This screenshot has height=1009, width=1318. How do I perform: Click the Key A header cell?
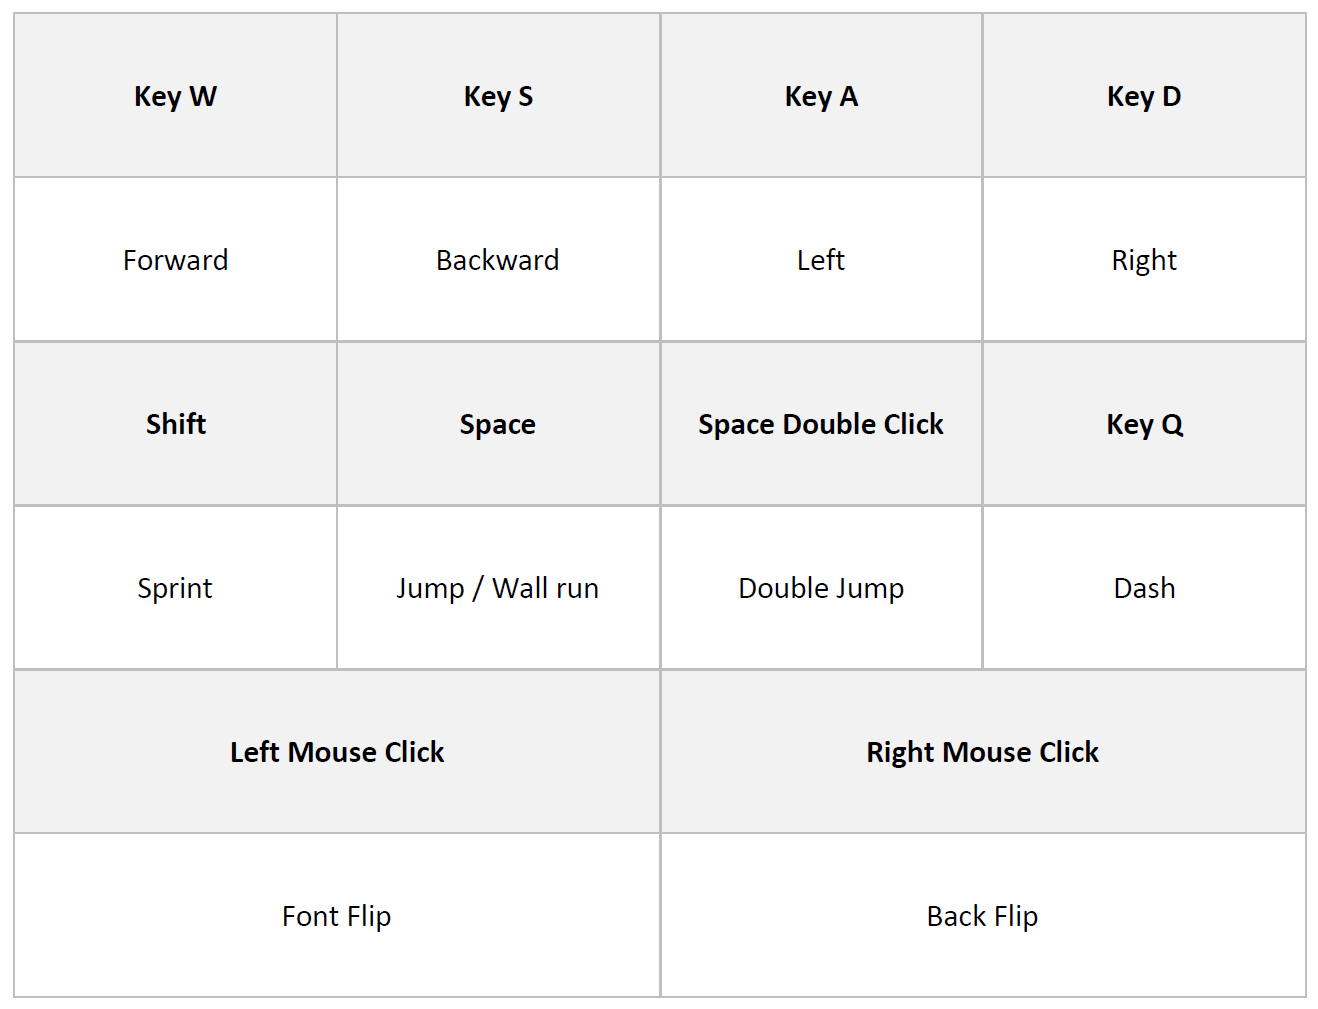click(821, 96)
